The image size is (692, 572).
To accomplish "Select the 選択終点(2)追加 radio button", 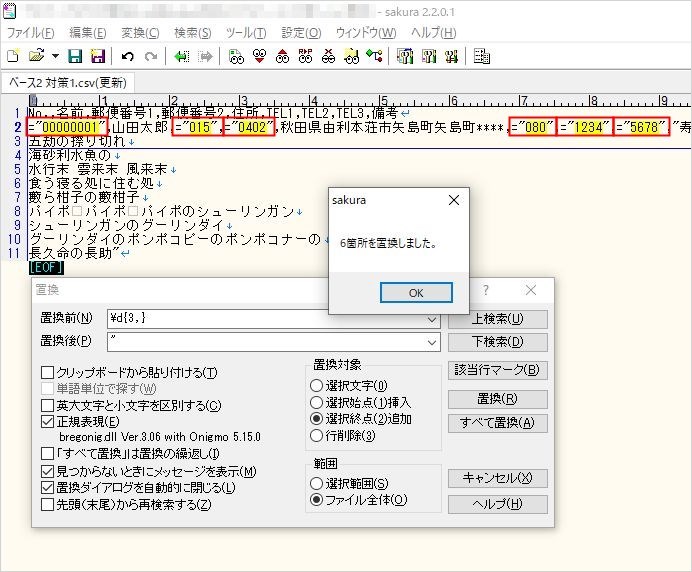I will (x=316, y=419).
